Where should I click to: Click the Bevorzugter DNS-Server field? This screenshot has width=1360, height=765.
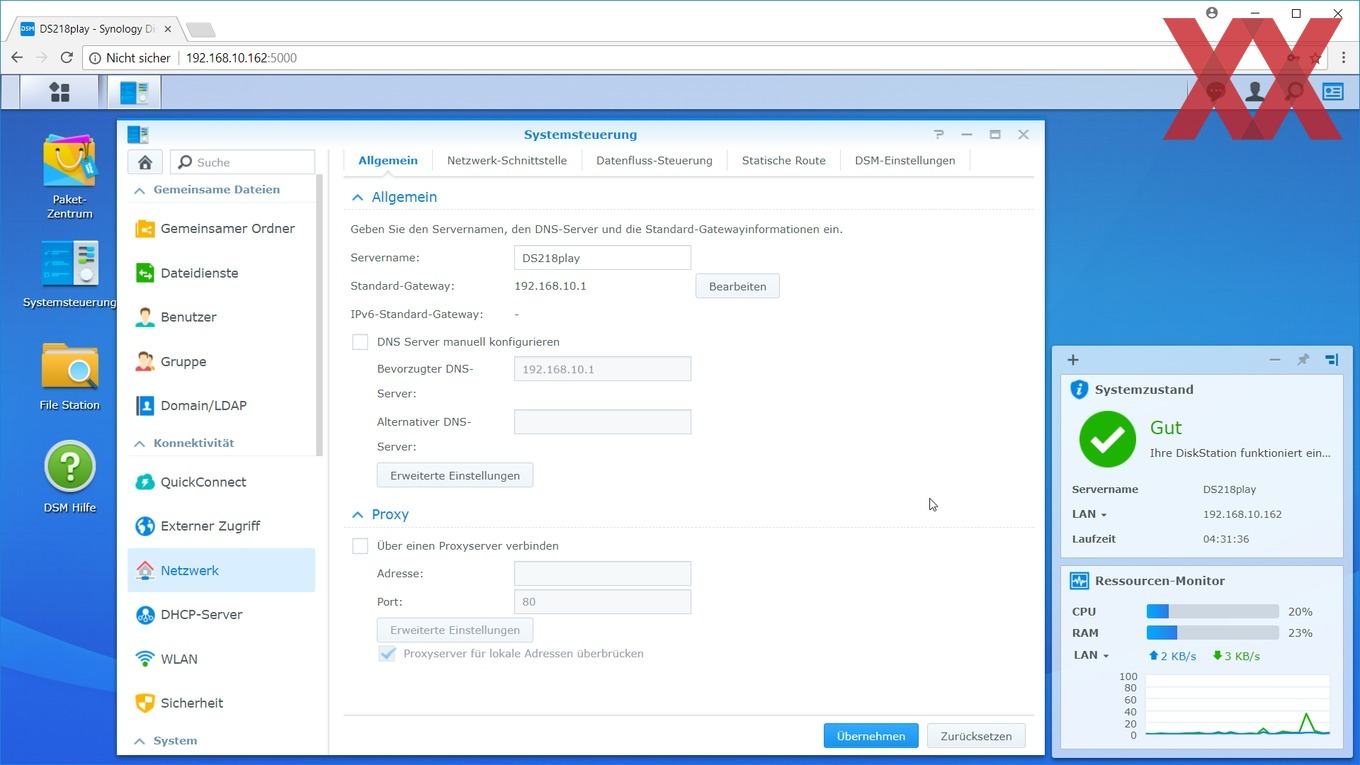[x=602, y=369]
